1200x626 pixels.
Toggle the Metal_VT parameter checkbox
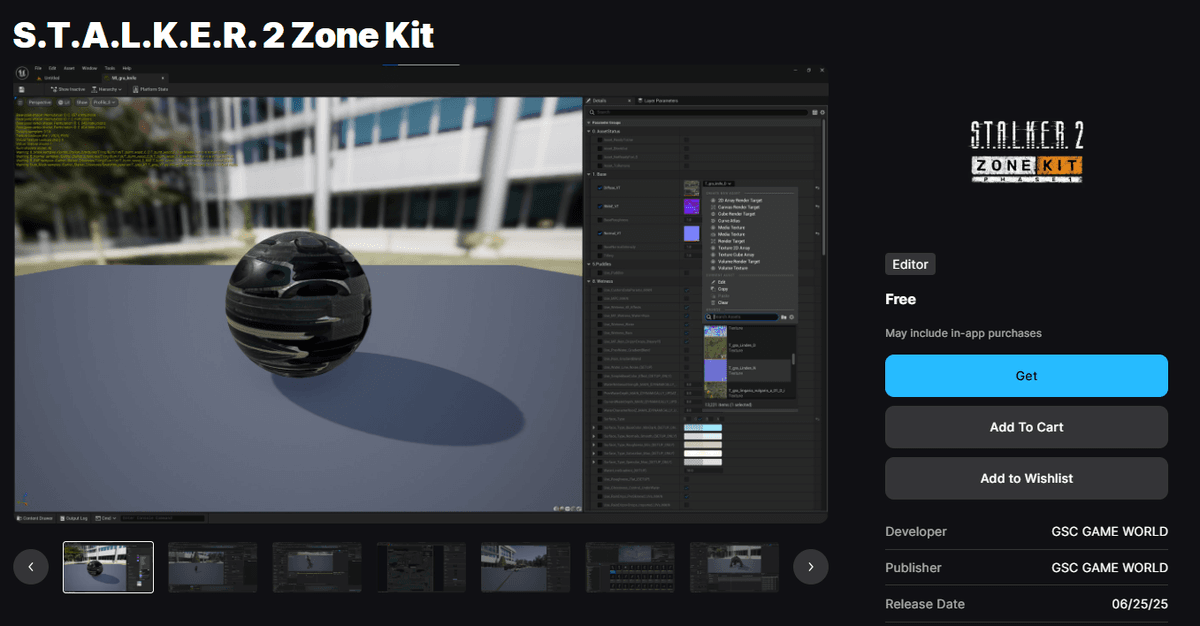(x=599, y=206)
